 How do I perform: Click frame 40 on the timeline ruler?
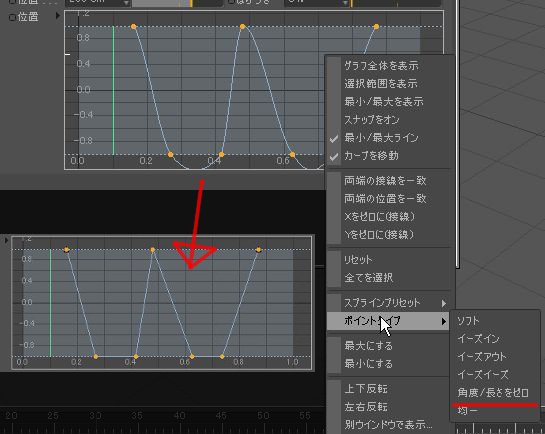point(180,416)
